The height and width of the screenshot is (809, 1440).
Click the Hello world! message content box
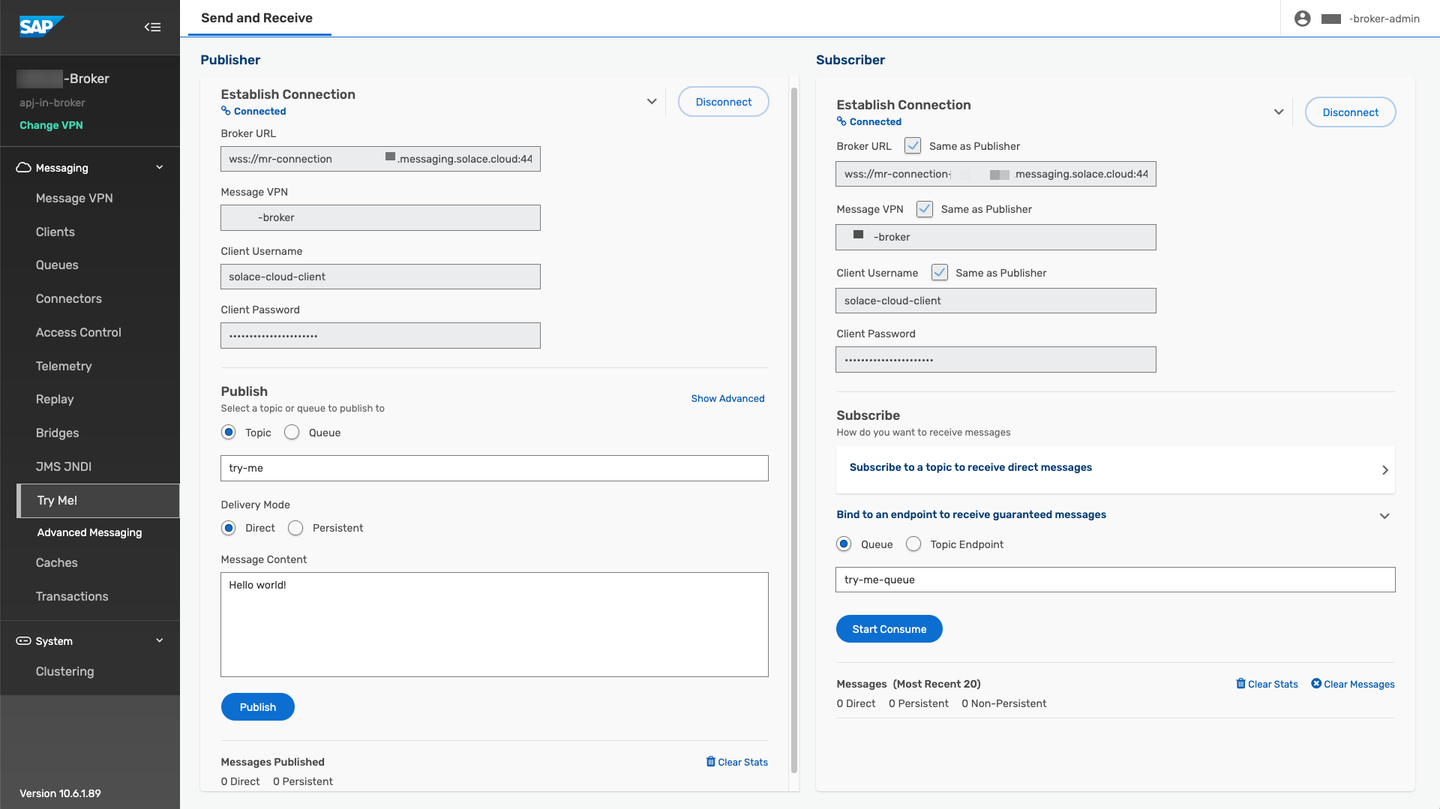point(494,625)
